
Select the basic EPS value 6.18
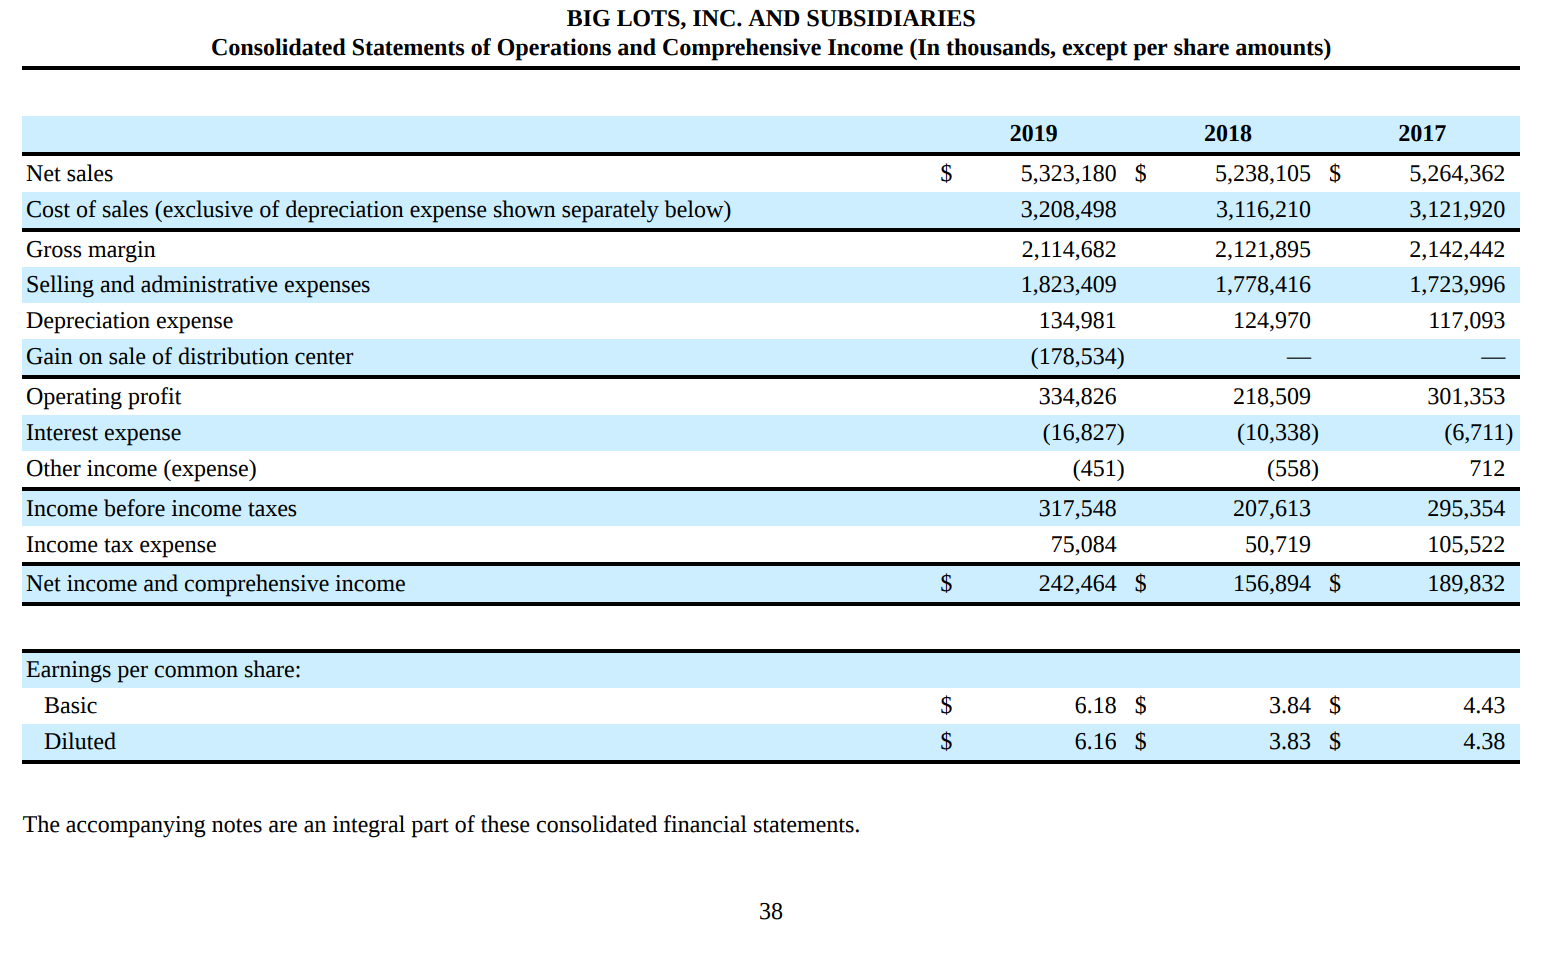point(1095,705)
